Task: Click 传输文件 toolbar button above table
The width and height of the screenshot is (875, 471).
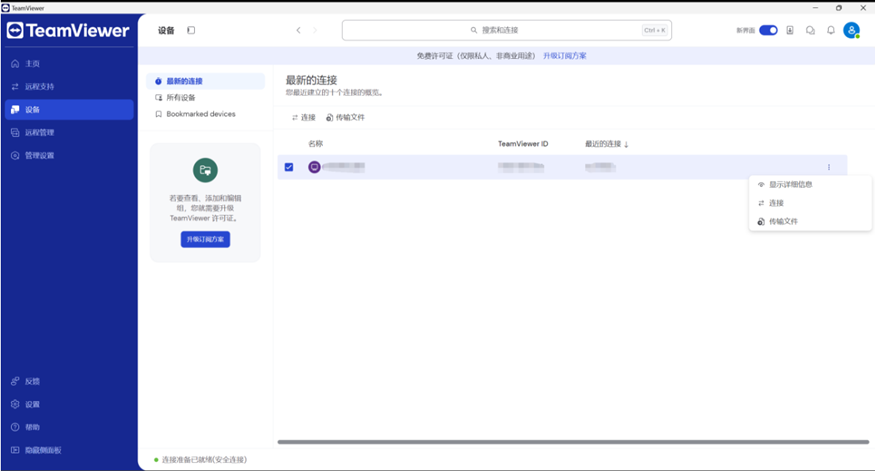Action: pyautogui.click(x=345, y=117)
